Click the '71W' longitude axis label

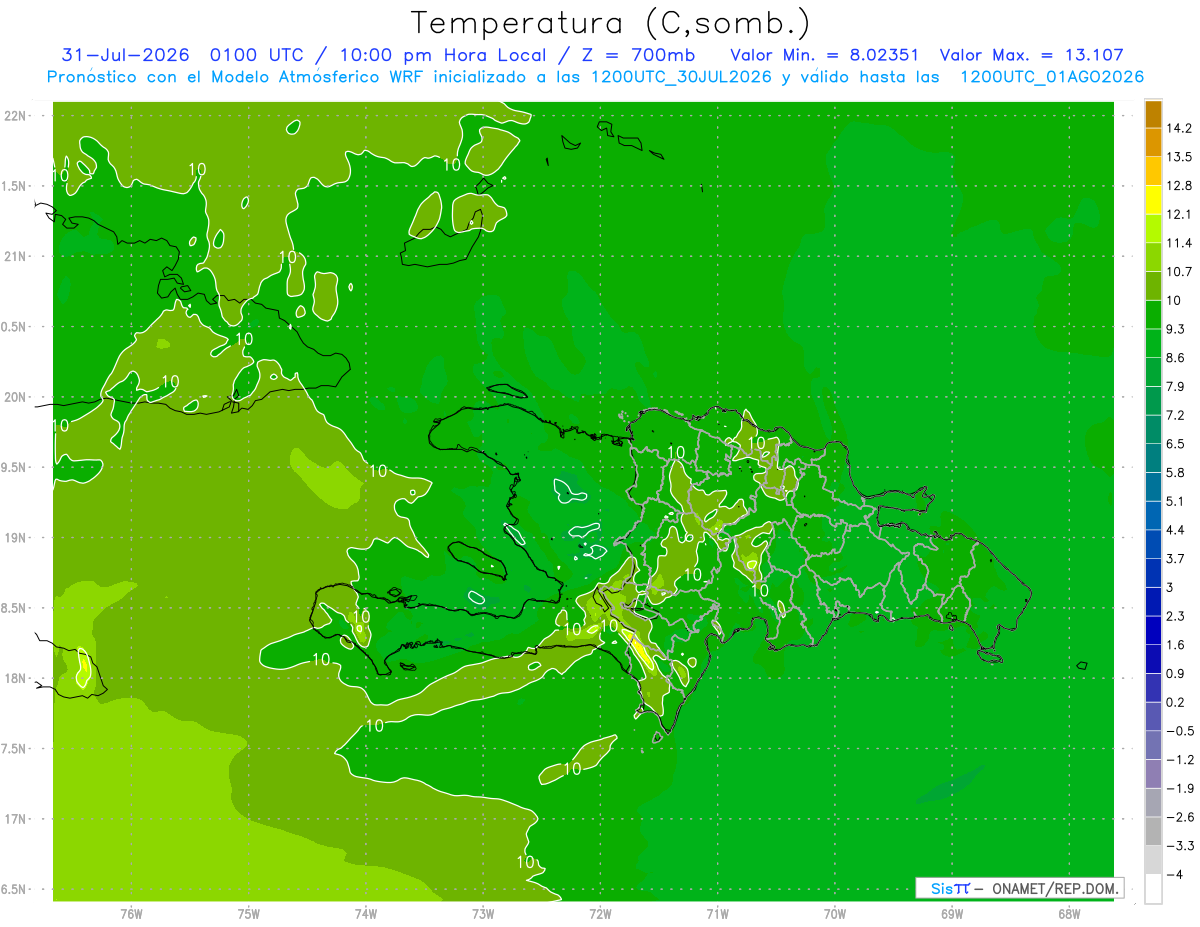click(x=717, y=912)
